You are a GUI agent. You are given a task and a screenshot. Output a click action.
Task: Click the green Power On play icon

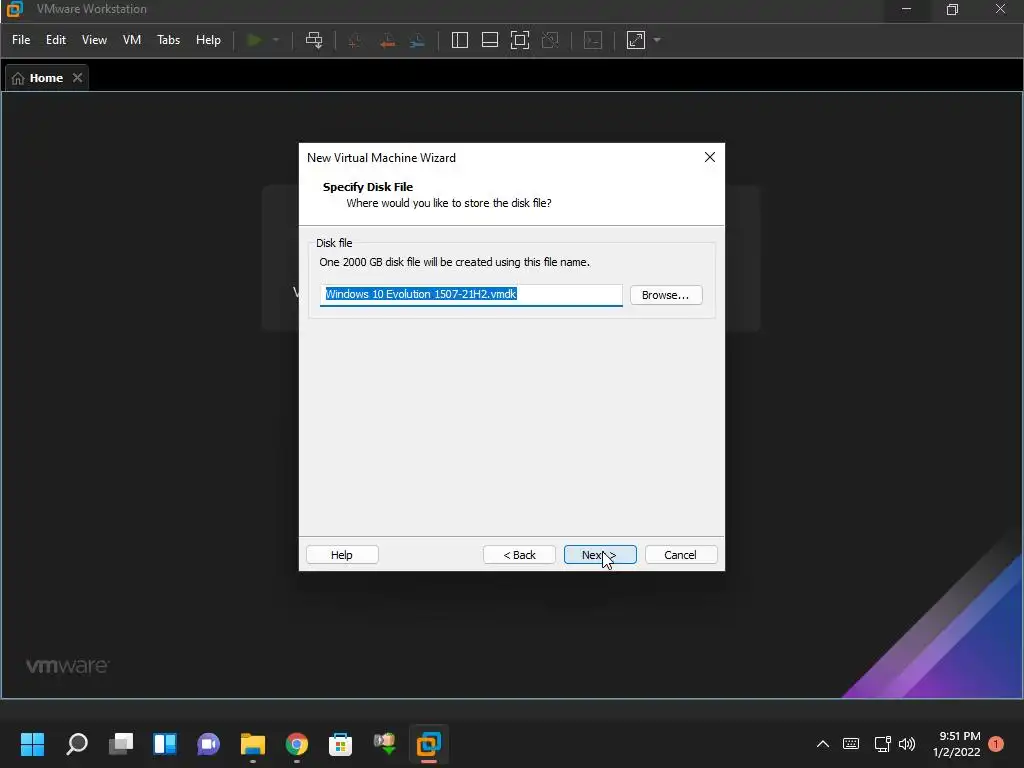[x=254, y=40]
